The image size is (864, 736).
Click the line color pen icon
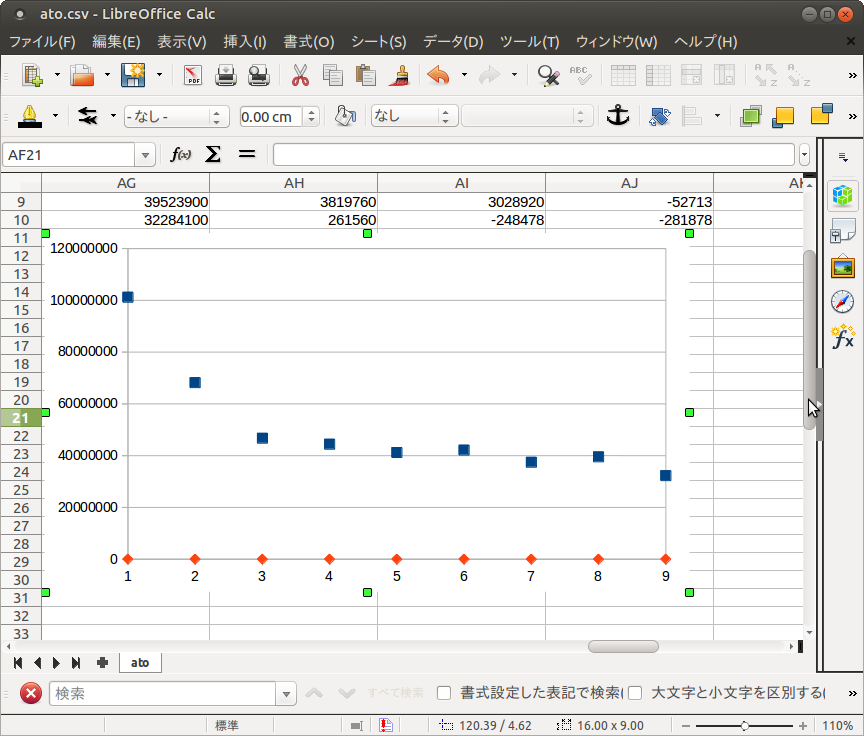(30, 116)
